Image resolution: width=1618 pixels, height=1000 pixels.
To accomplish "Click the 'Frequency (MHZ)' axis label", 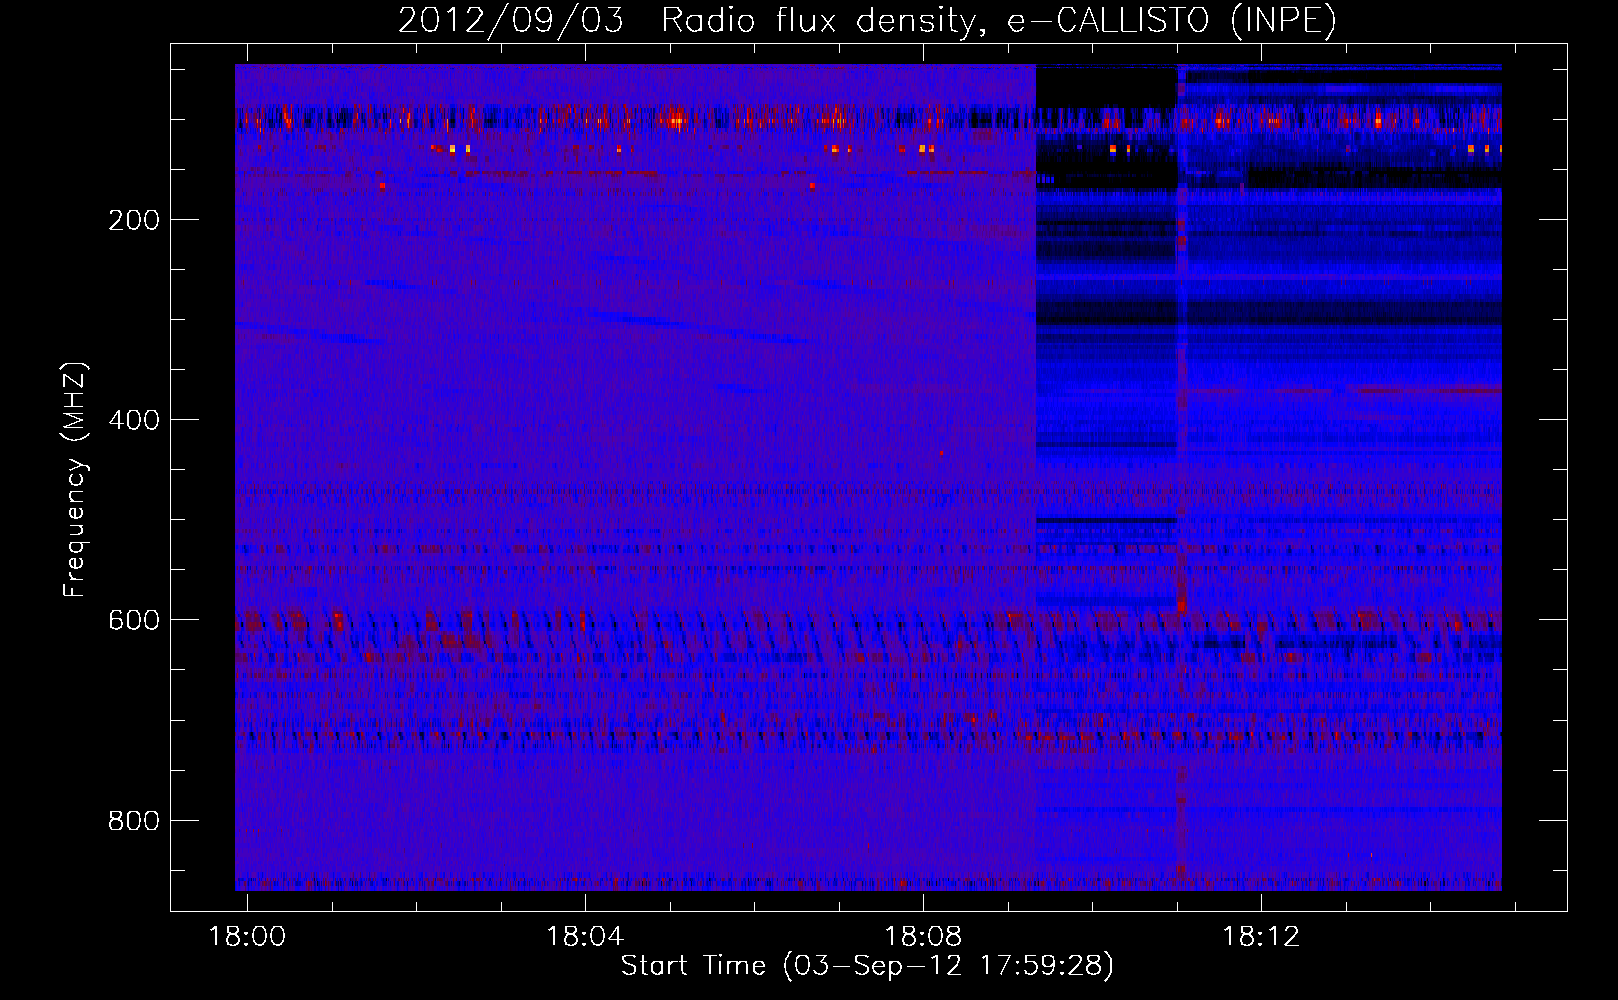I will tap(74, 480).
